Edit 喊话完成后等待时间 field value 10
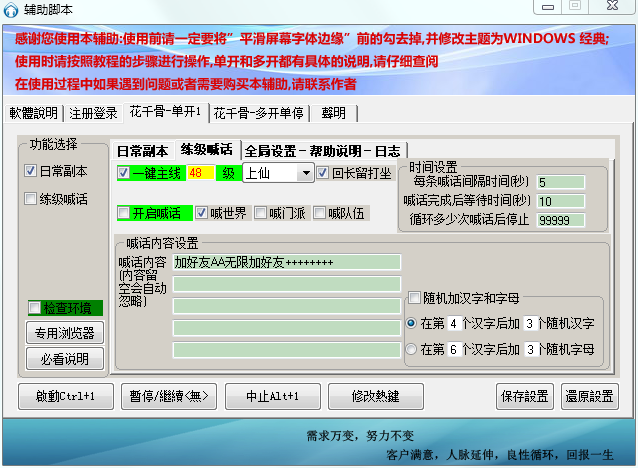Viewport: 638px width, 468px height. pyautogui.click(x=561, y=201)
